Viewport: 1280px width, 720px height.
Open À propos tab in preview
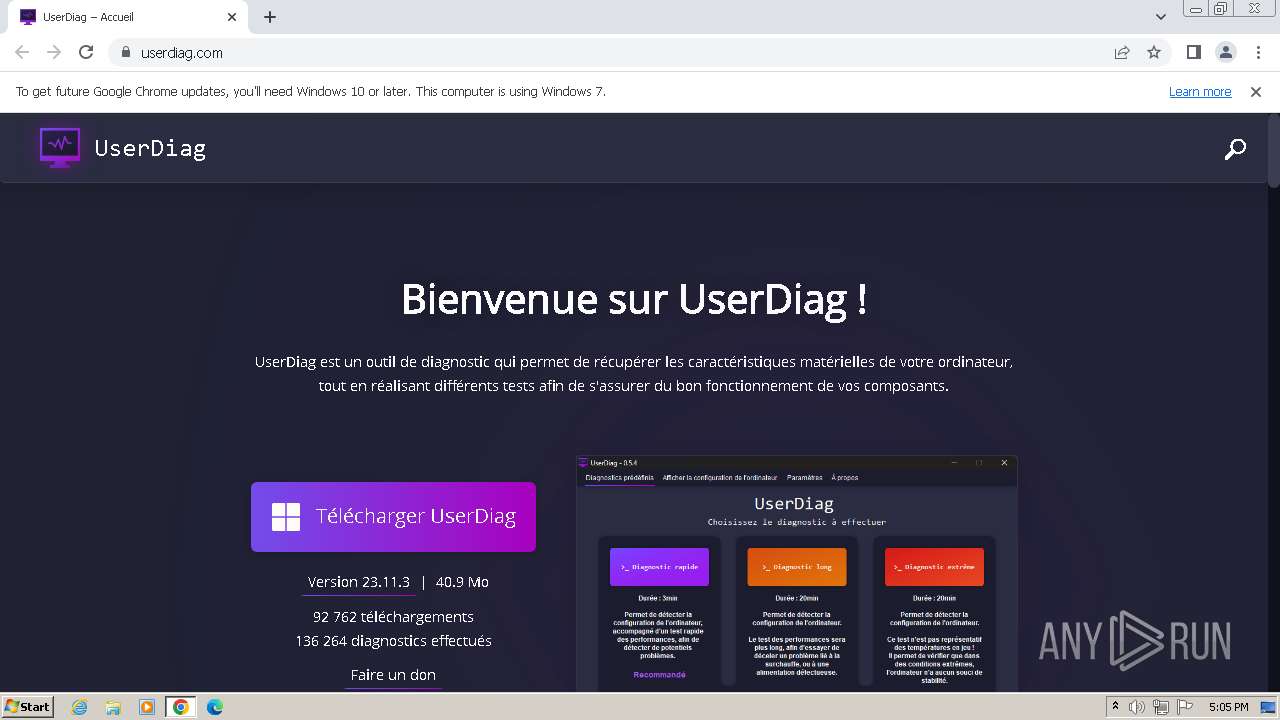(x=845, y=478)
